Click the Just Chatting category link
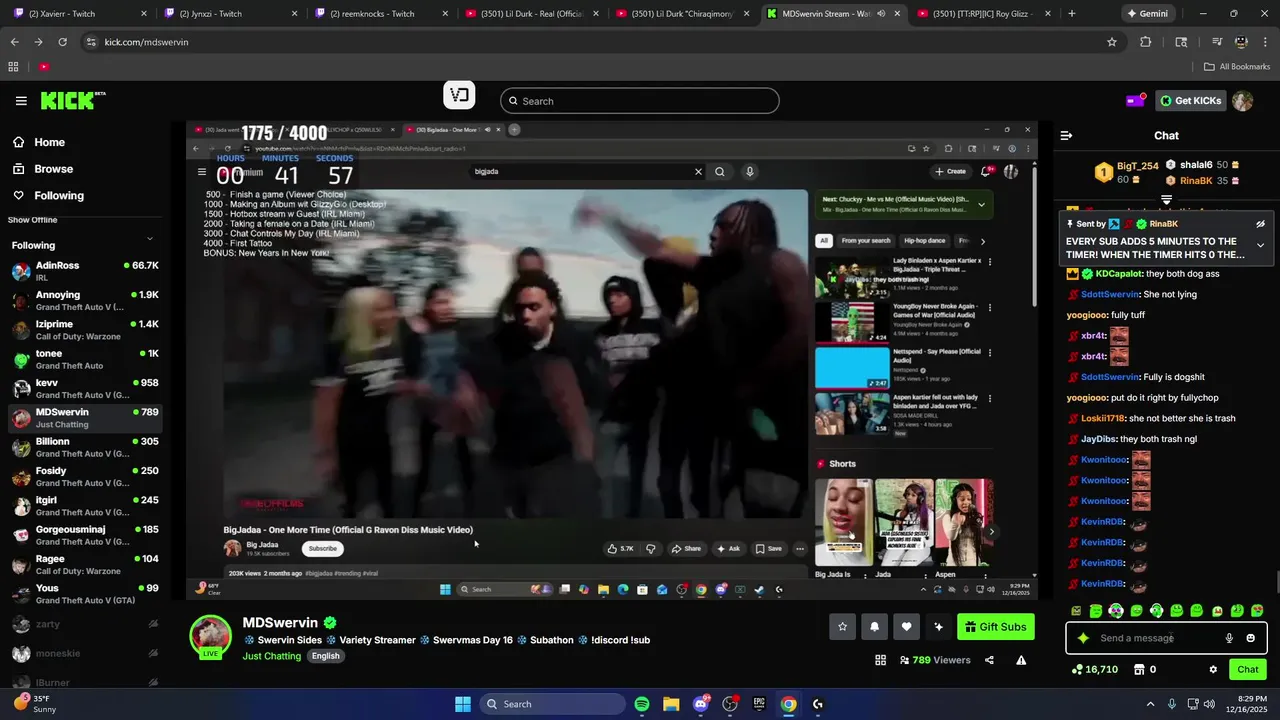Image resolution: width=1280 pixels, height=720 pixels. (271, 656)
